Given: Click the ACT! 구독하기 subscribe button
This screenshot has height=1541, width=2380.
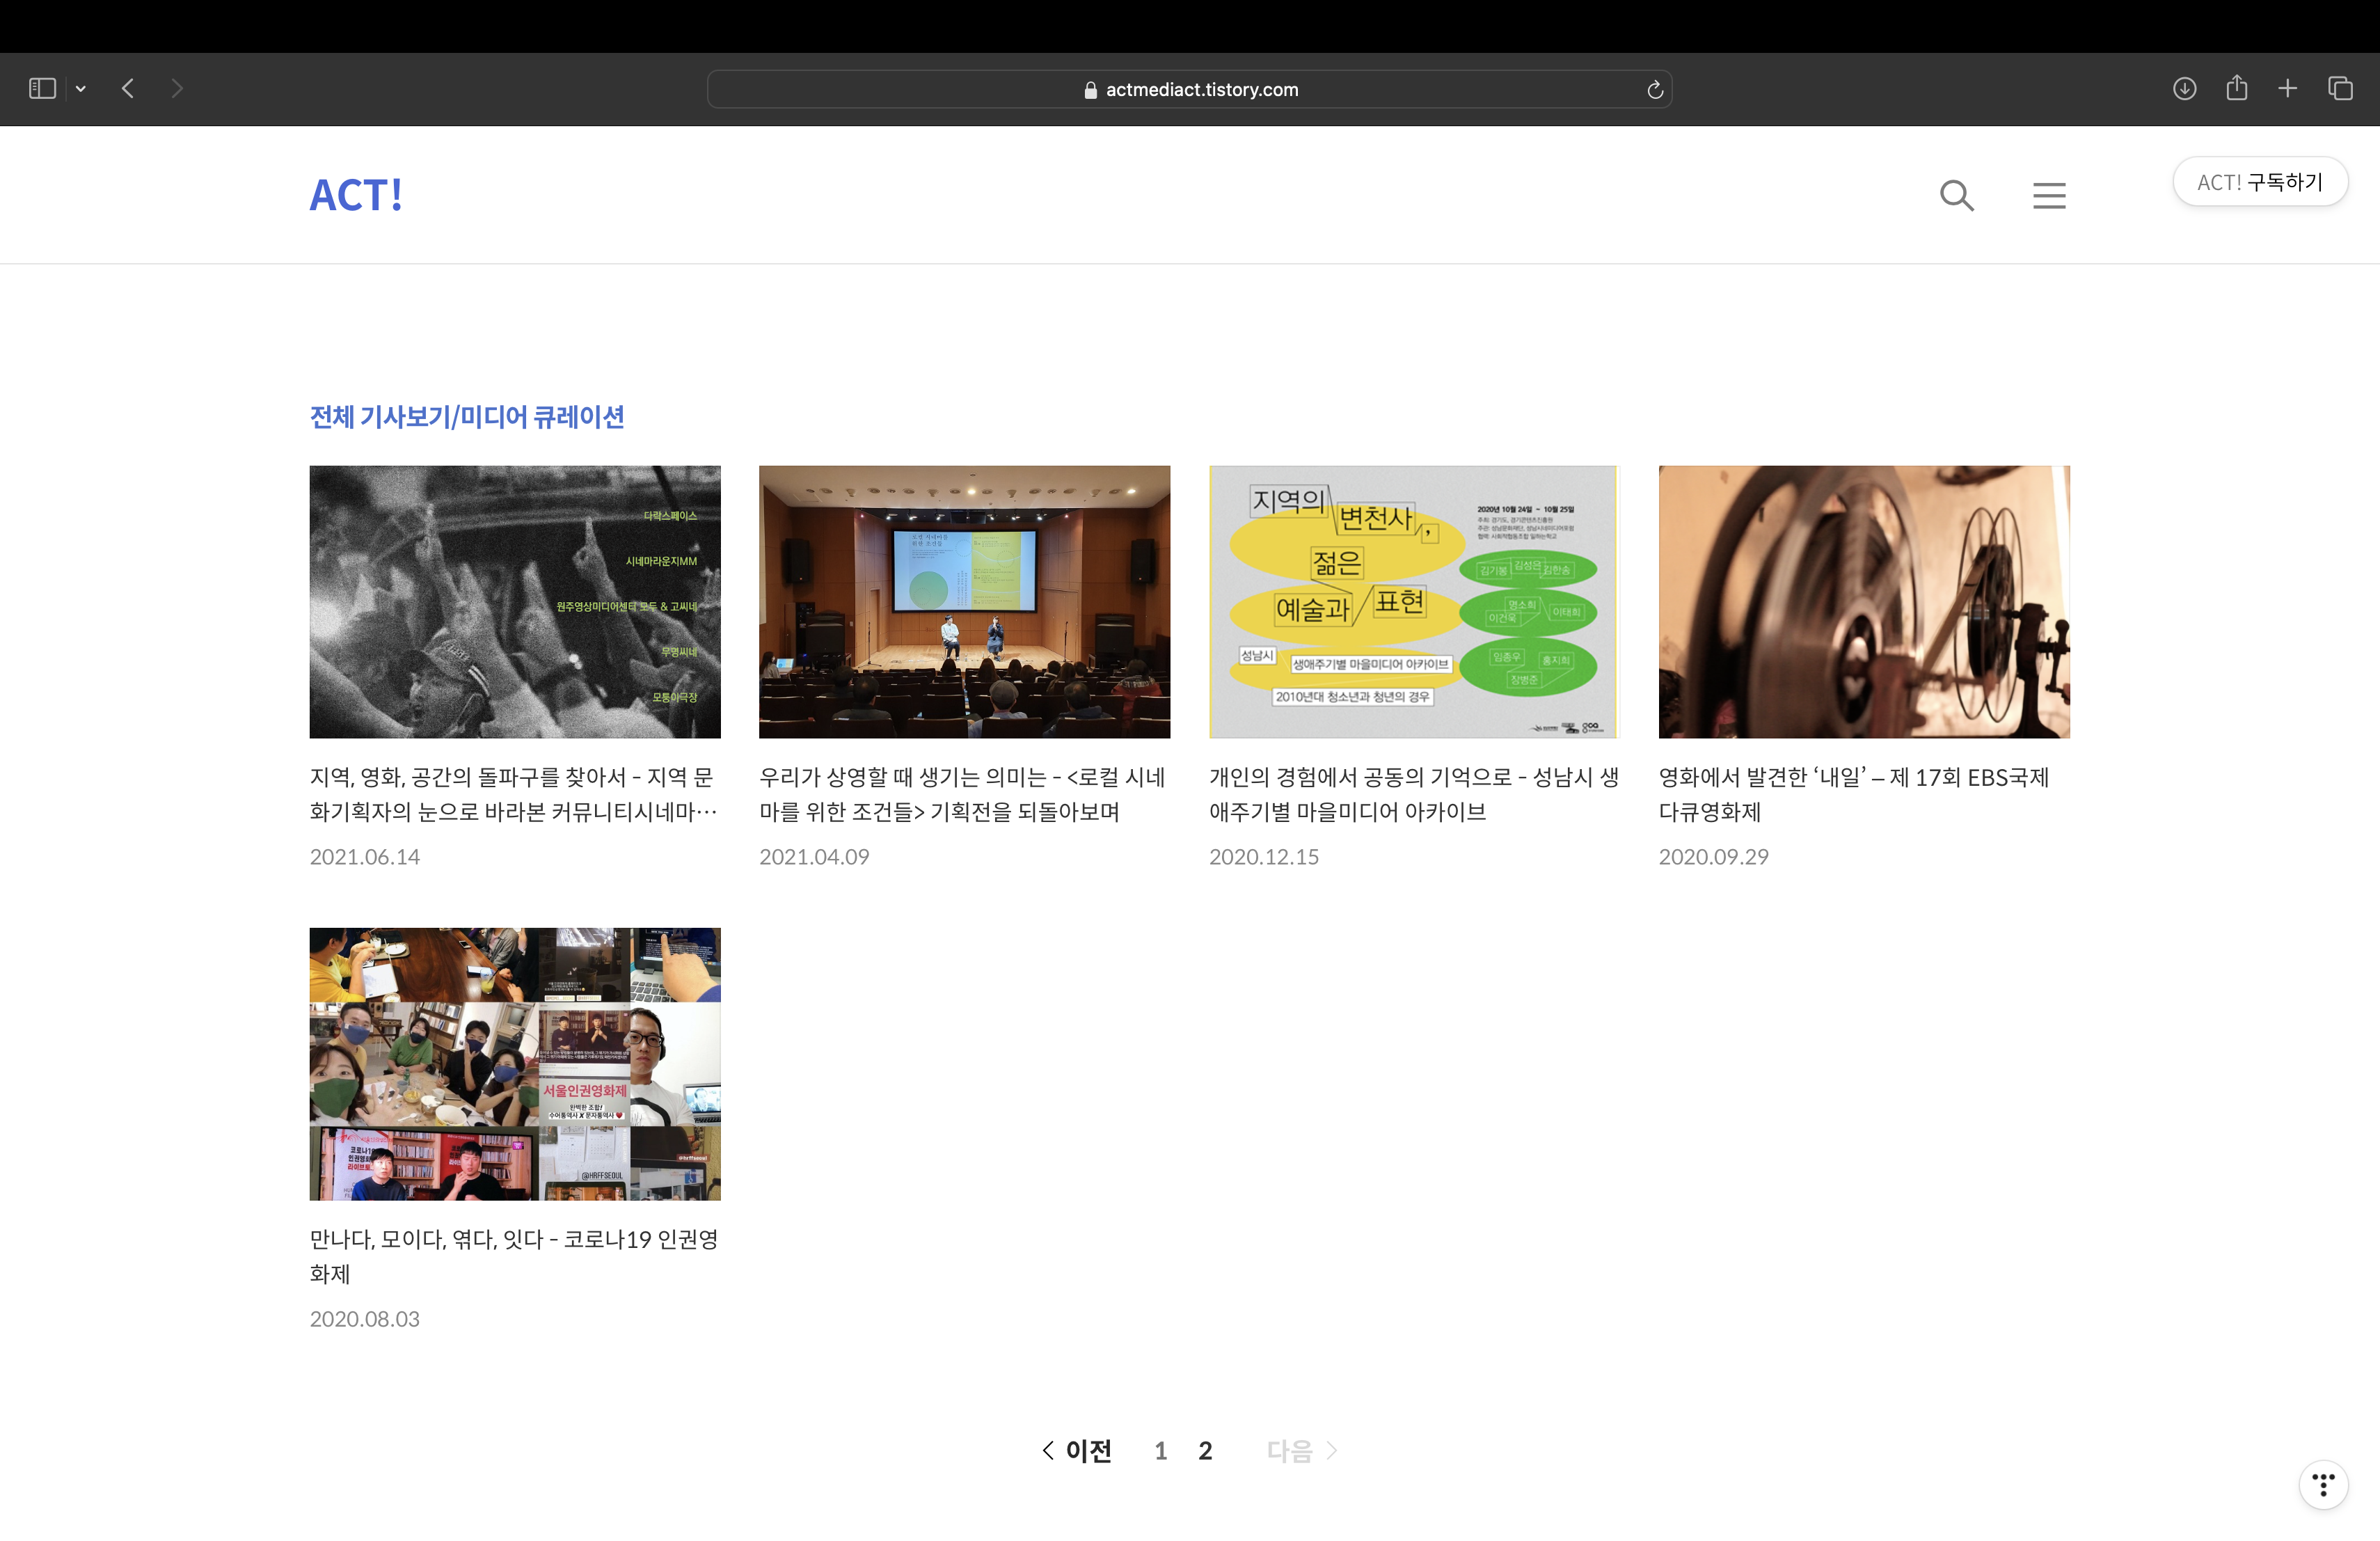Looking at the screenshot, I should (x=2259, y=182).
